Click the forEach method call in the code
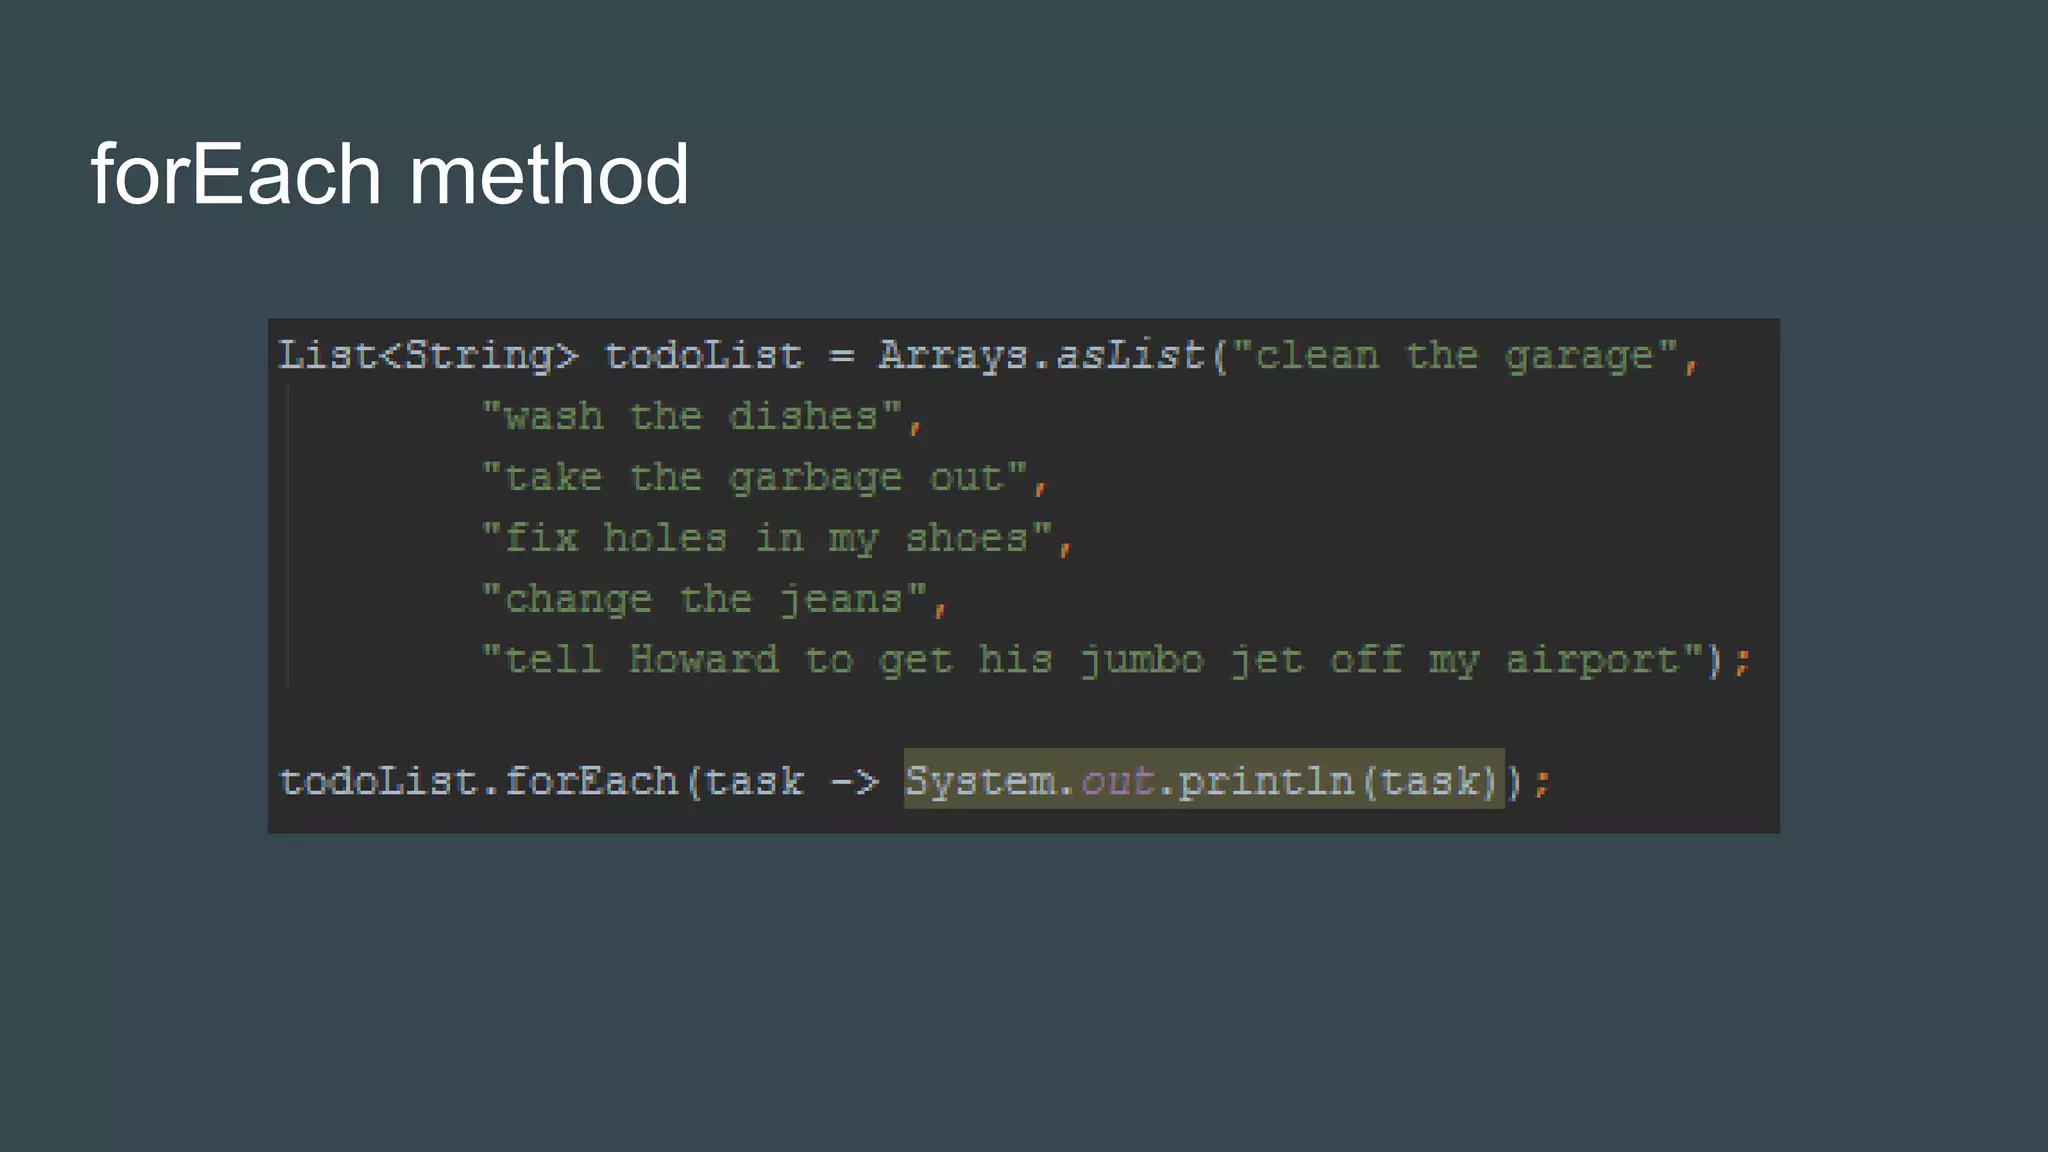The image size is (2048, 1152). point(591,781)
